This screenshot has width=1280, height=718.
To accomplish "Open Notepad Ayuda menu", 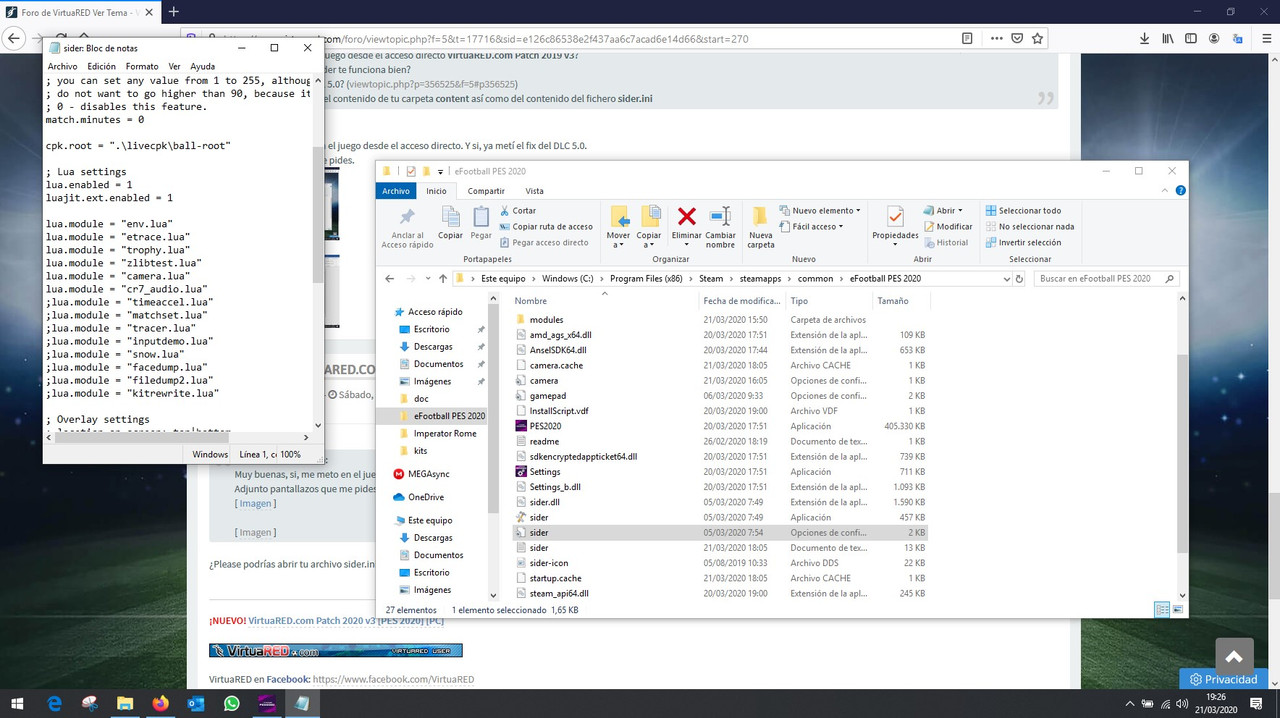I will point(203,67).
